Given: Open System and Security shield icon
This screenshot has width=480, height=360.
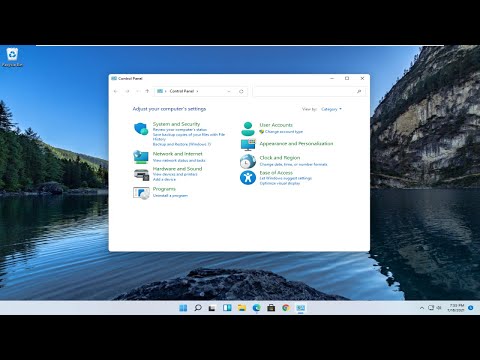Looking at the screenshot, I should click(x=141, y=129).
